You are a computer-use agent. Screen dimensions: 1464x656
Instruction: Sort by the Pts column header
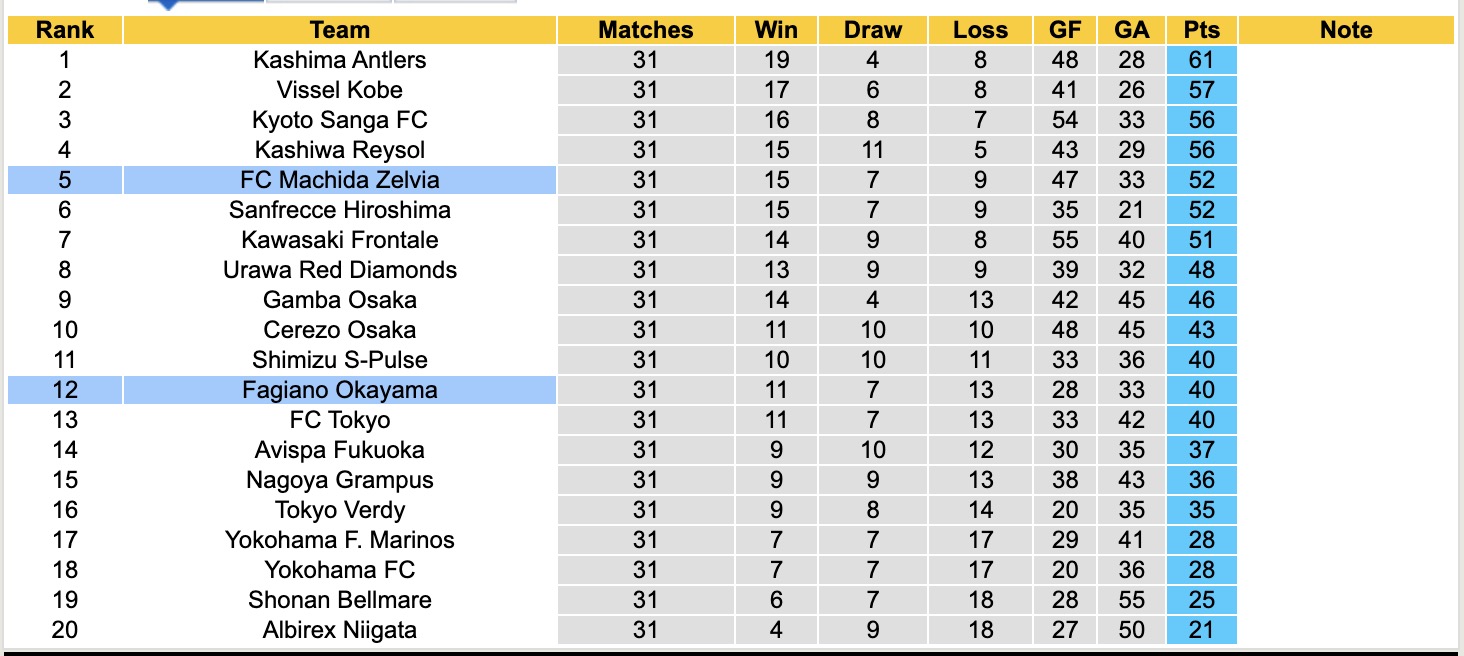click(x=1201, y=30)
